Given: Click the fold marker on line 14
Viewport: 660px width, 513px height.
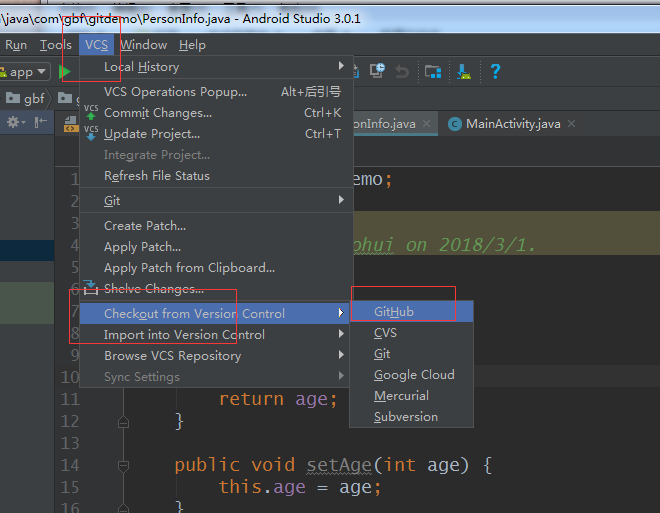Looking at the screenshot, I should tap(123, 466).
